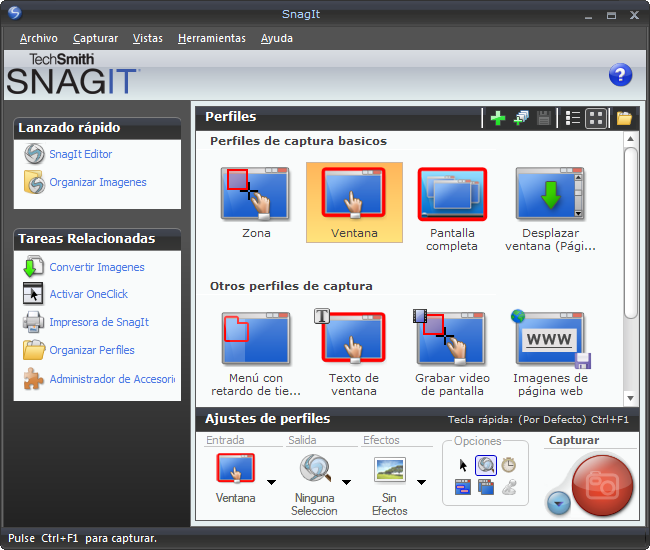Toggle the preview in editor option
Image resolution: width=650 pixels, height=550 pixels.
[x=486, y=465]
